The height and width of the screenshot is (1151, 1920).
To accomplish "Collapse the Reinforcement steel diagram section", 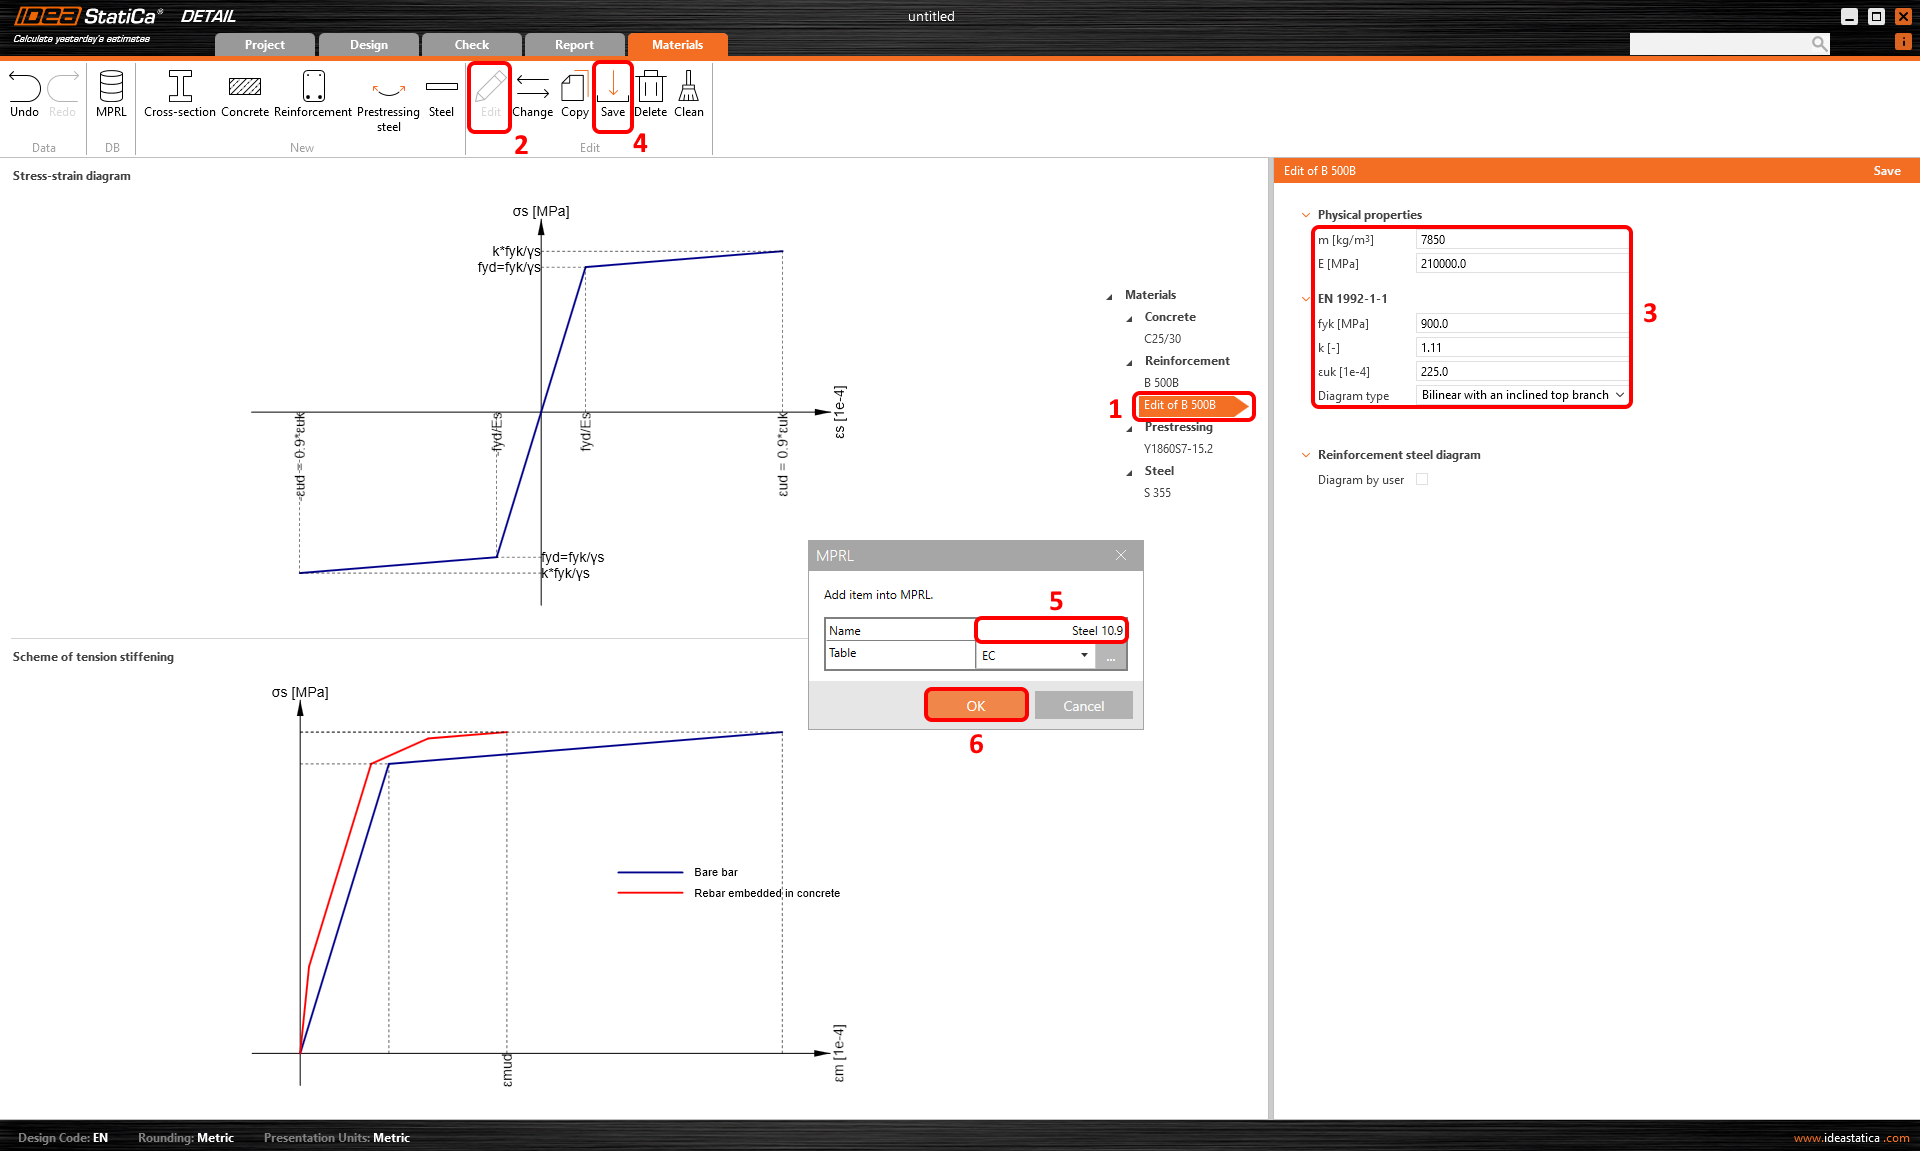I will 1306,455.
